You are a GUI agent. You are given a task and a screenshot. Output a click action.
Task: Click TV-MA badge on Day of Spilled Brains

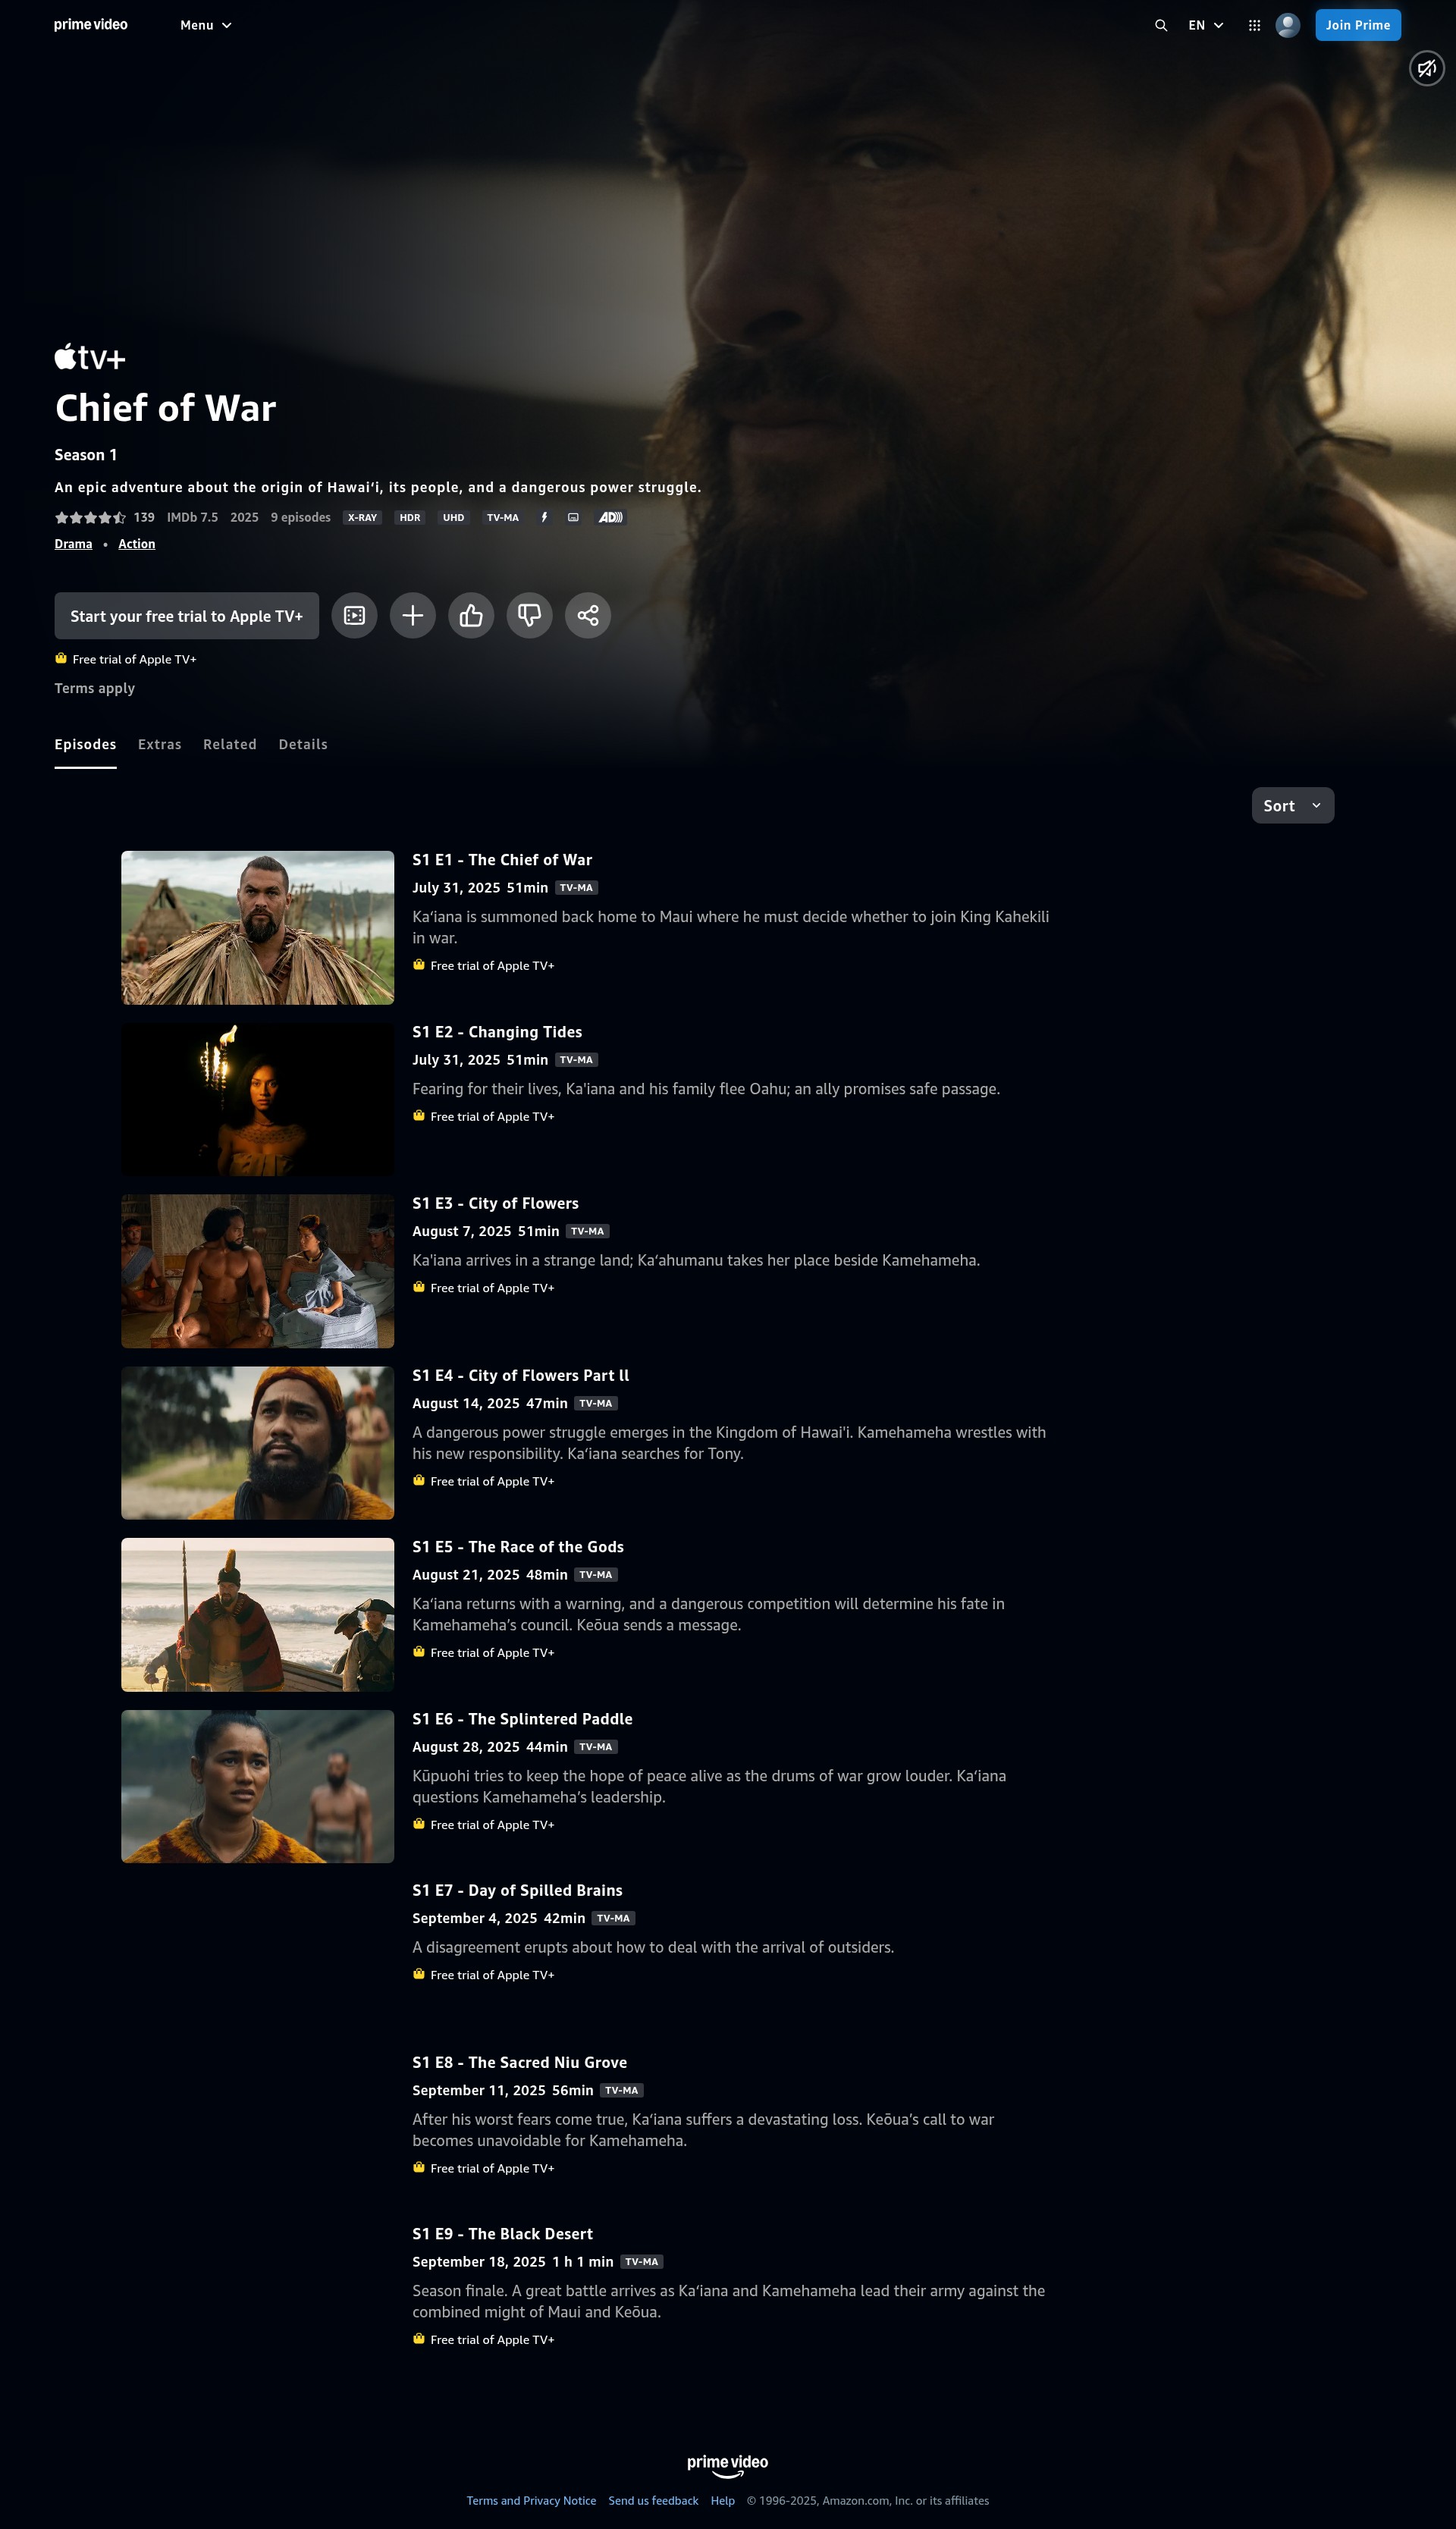pyautogui.click(x=613, y=1918)
